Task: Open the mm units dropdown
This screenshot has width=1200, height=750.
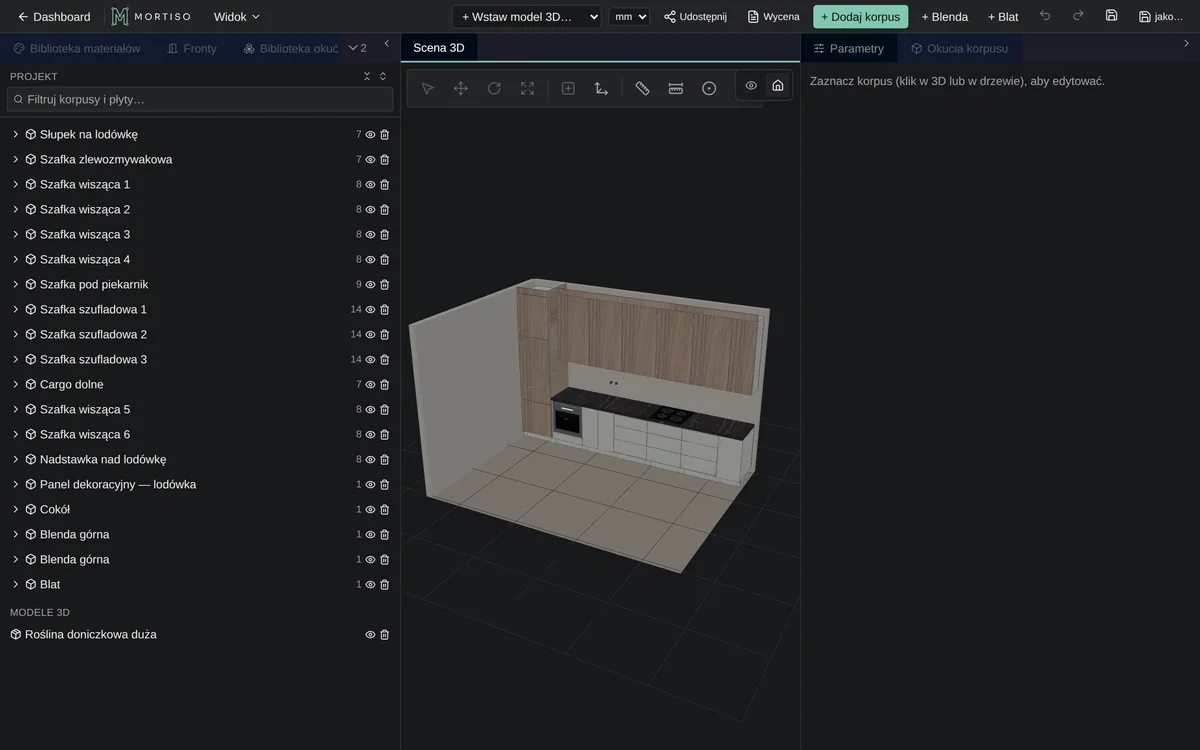Action: coord(629,16)
